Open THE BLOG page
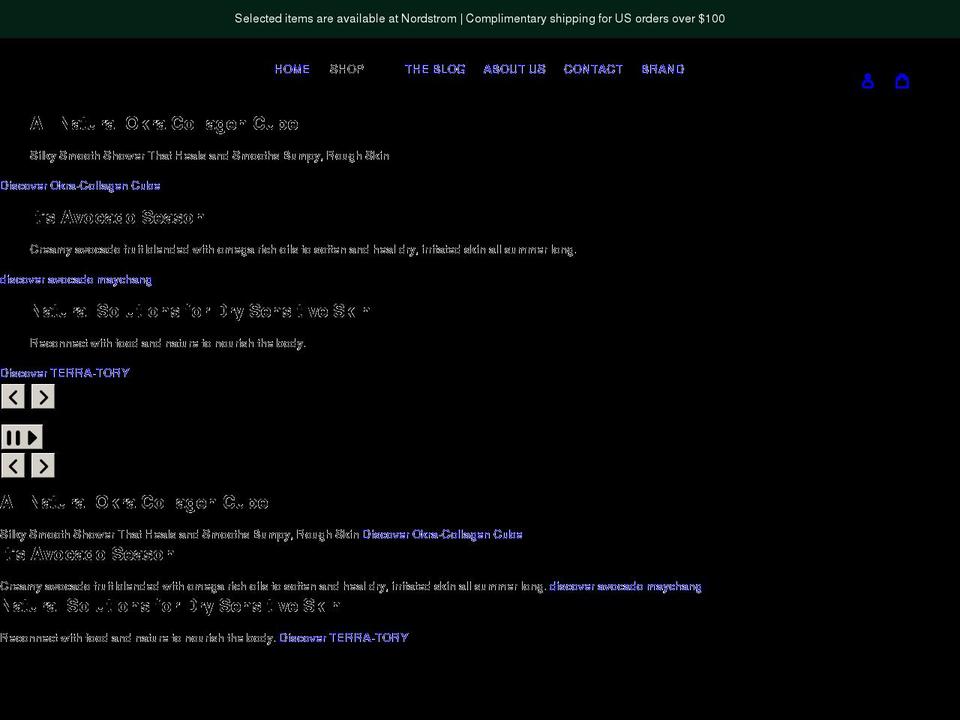This screenshot has width=960, height=720. (x=435, y=69)
